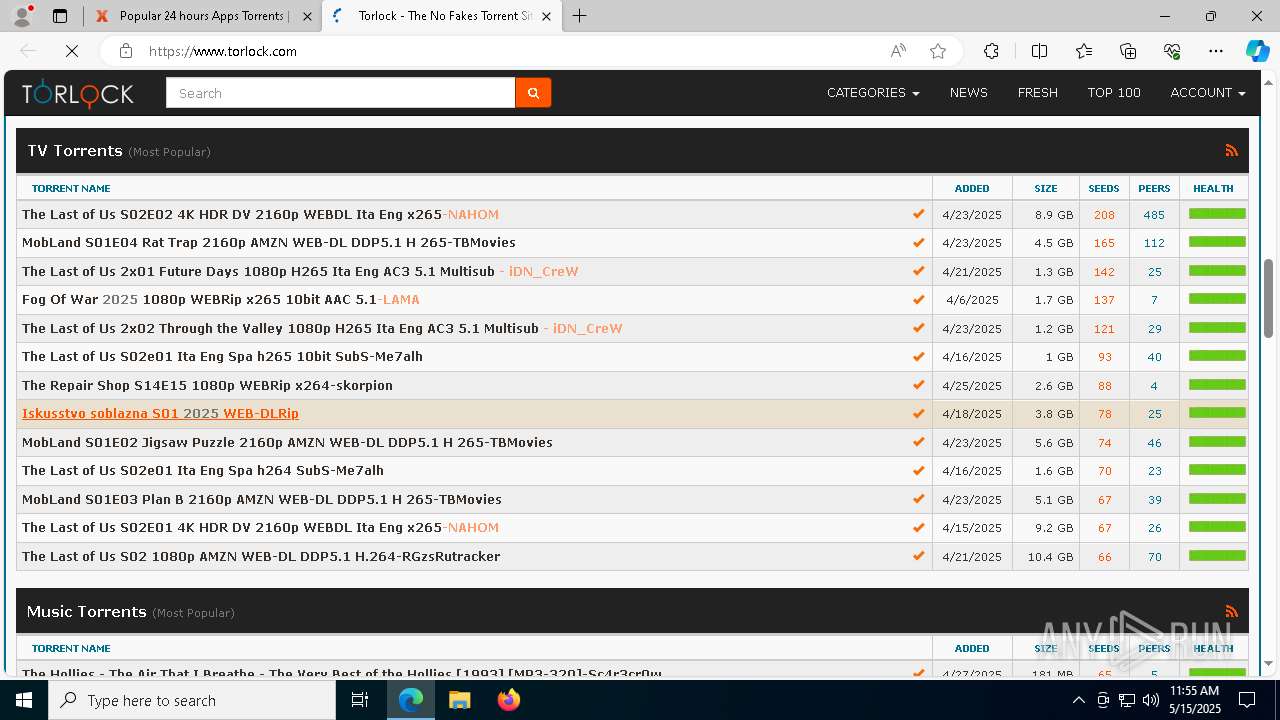Open the notification center icon
This screenshot has width=1280, height=720.
(1247, 700)
